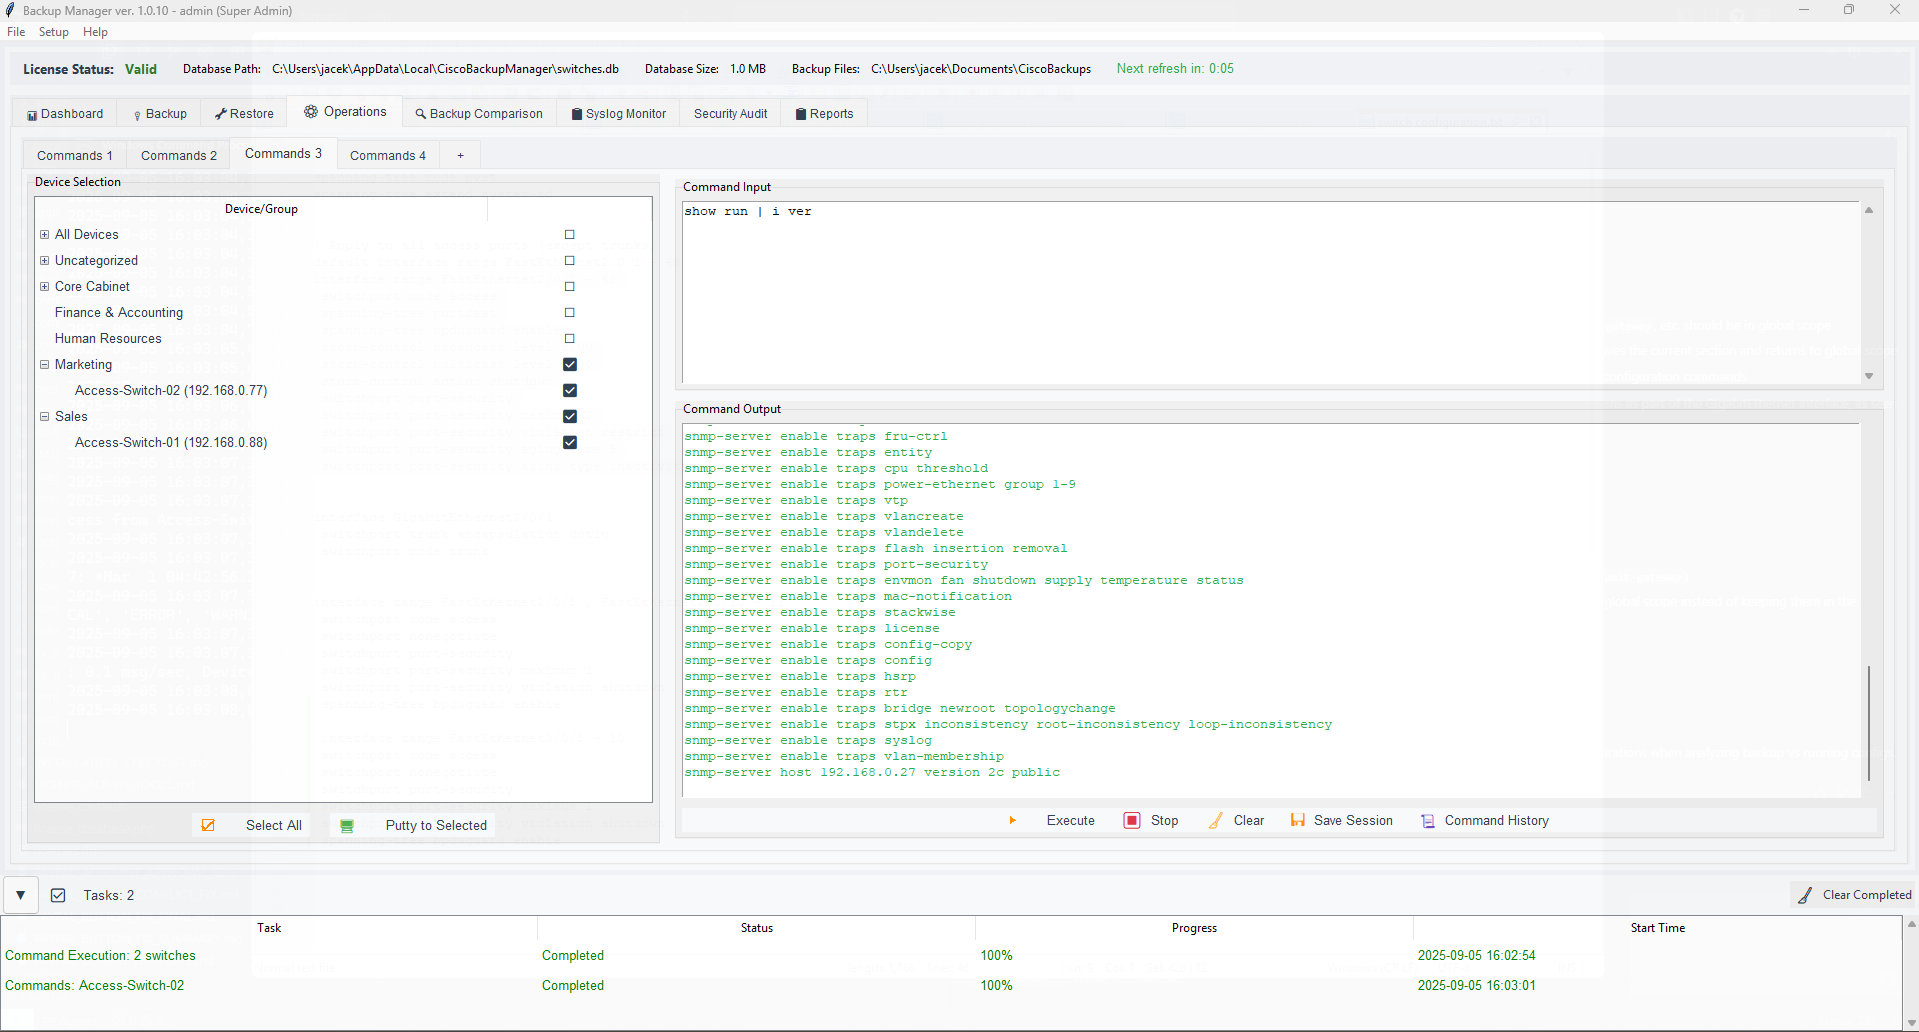Click the red Stop icon
The height and width of the screenshot is (1032, 1919).
(x=1132, y=820)
